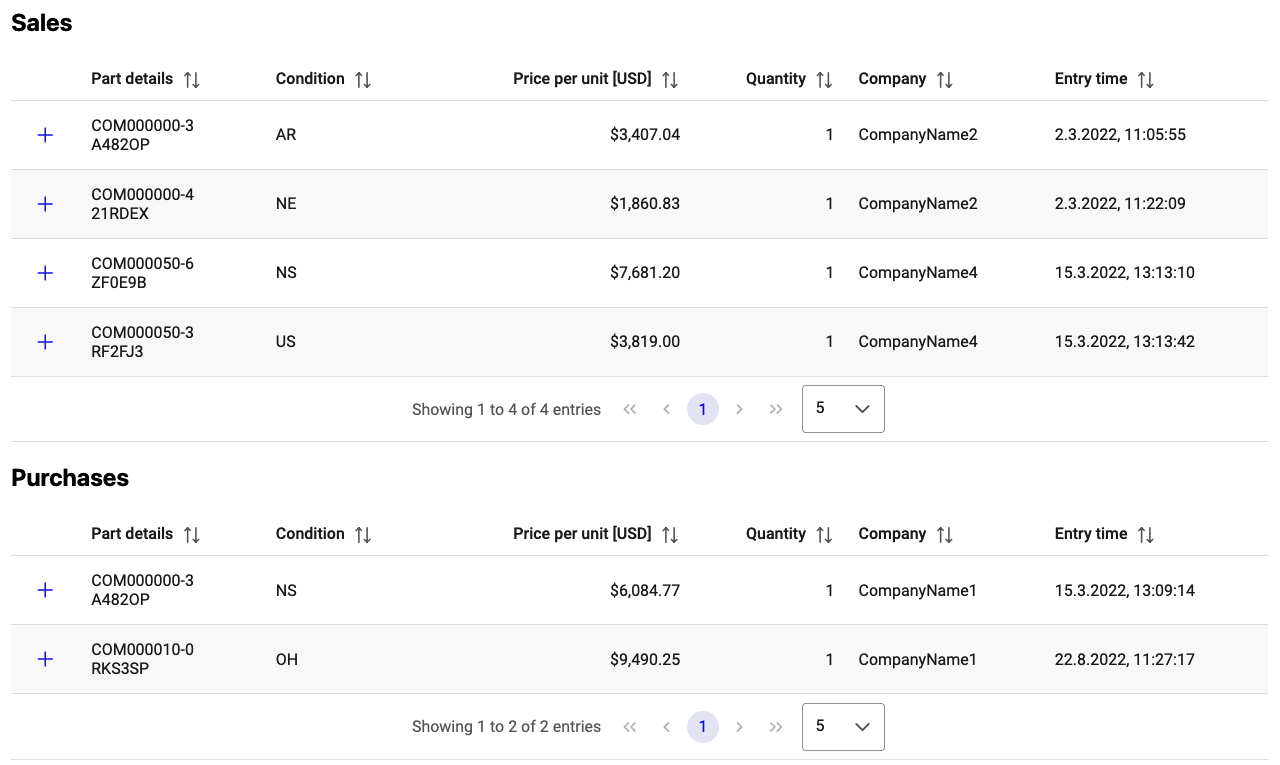The image size is (1280, 765).
Task: Expand the COM000000-3 A482OP sales row
Action: 45,135
